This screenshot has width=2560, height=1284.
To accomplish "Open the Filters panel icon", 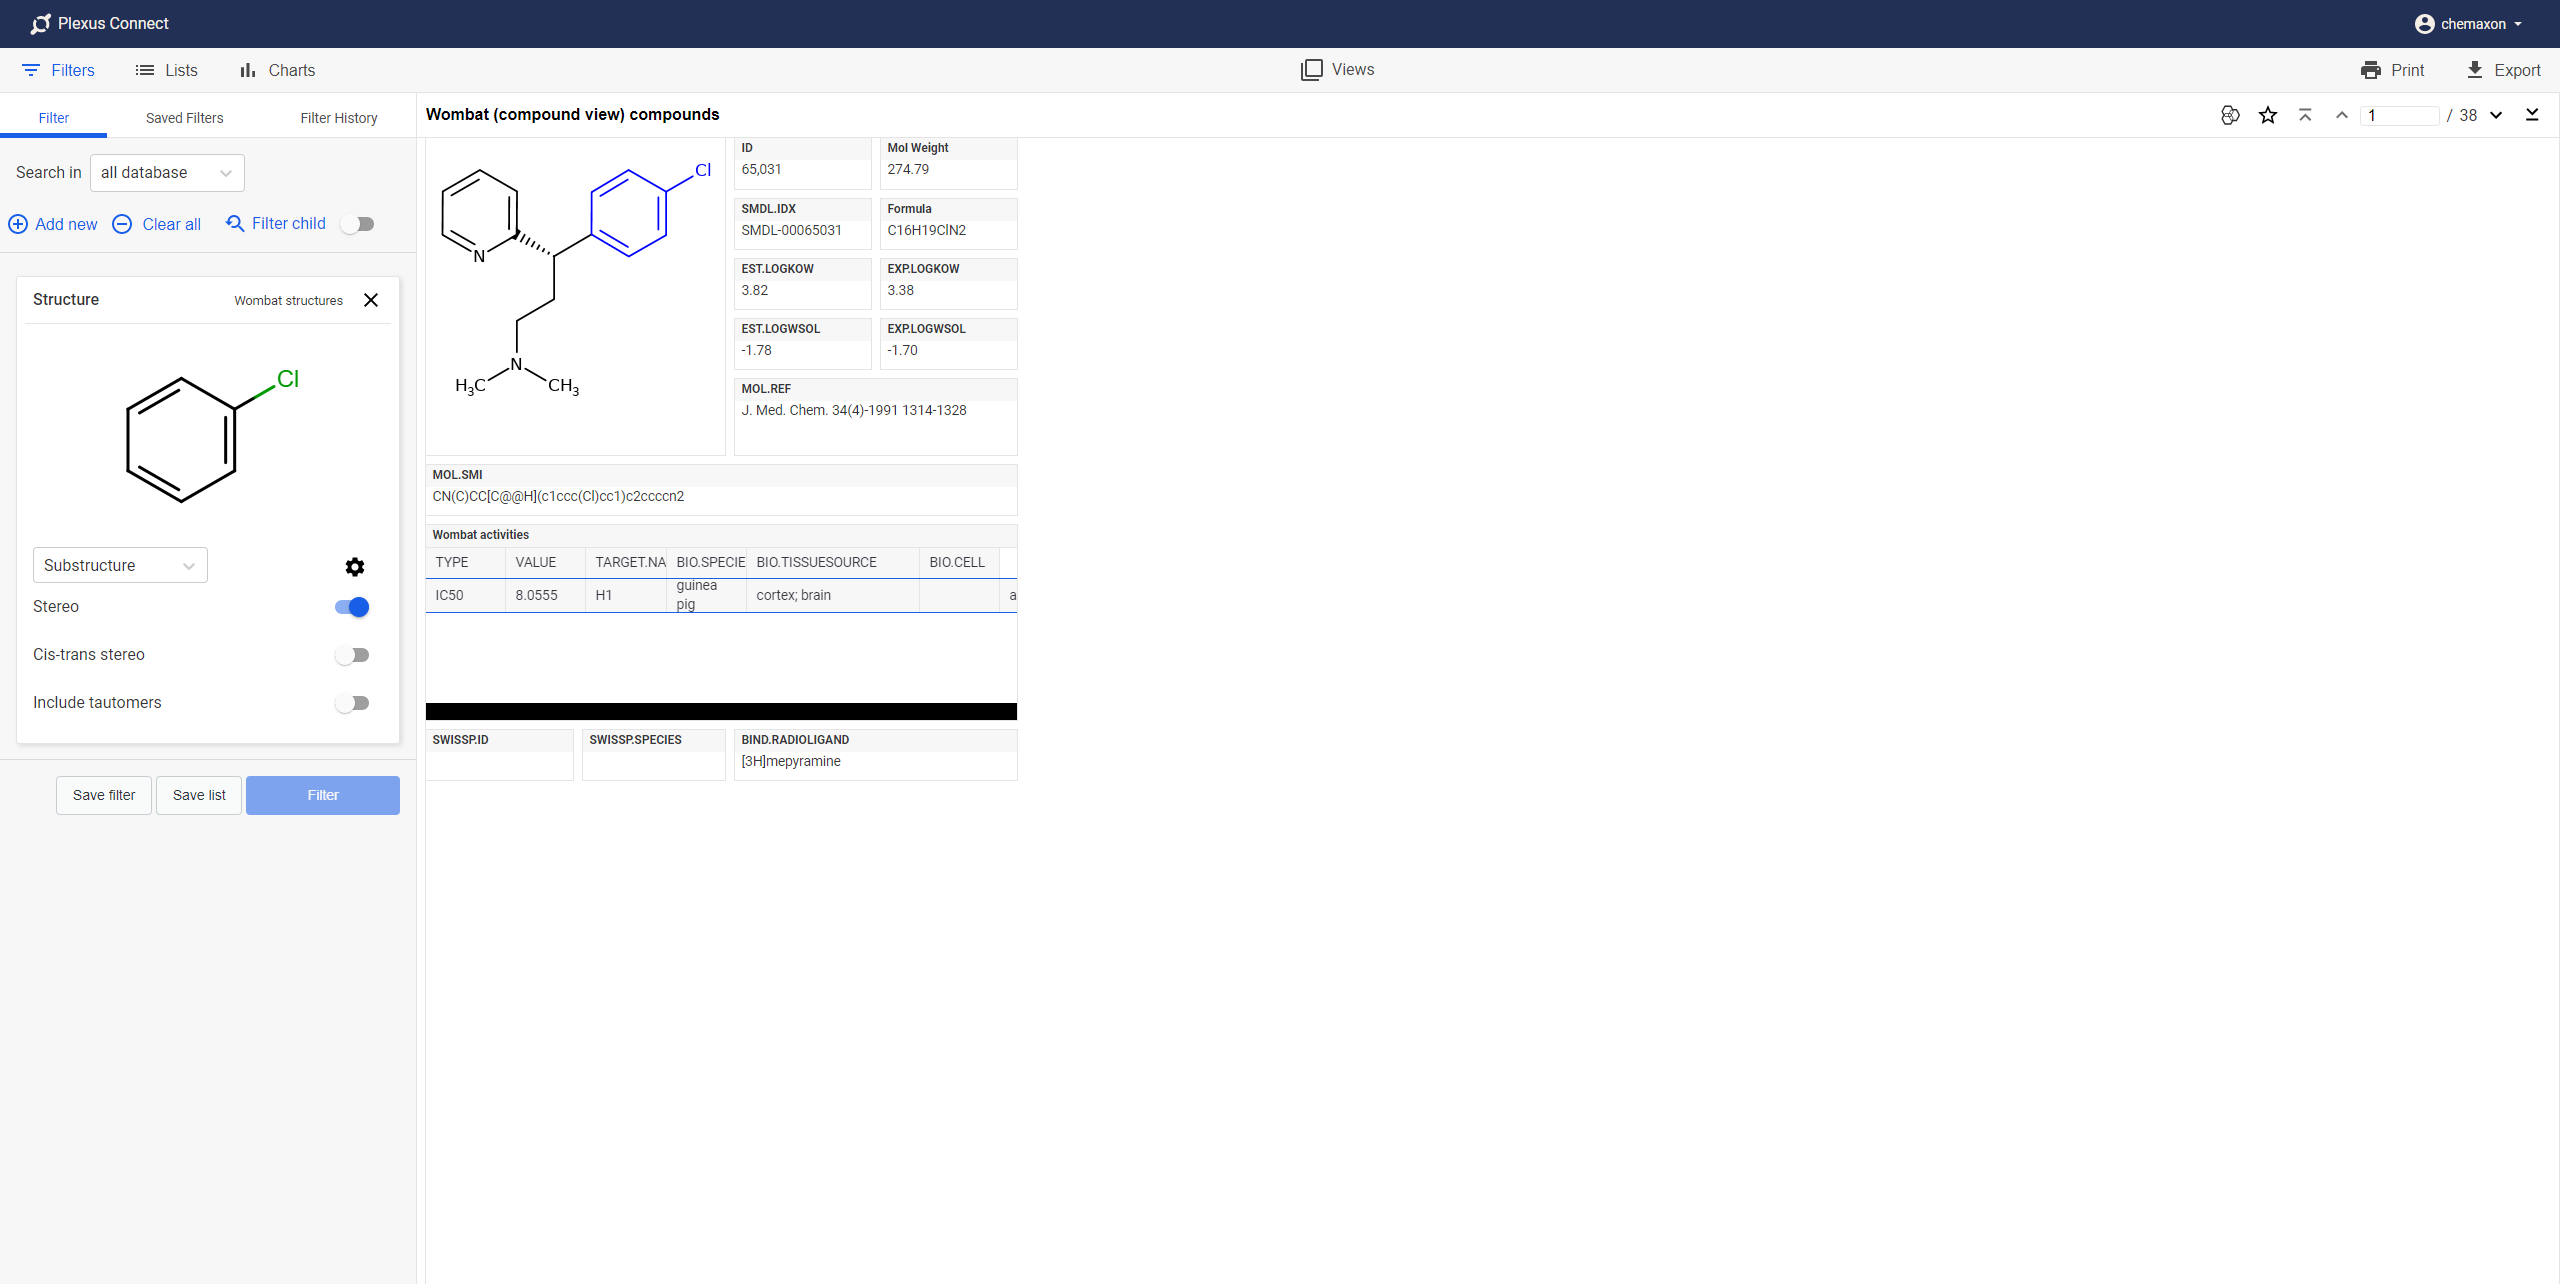I will pyautogui.click(x=29, y=69).
